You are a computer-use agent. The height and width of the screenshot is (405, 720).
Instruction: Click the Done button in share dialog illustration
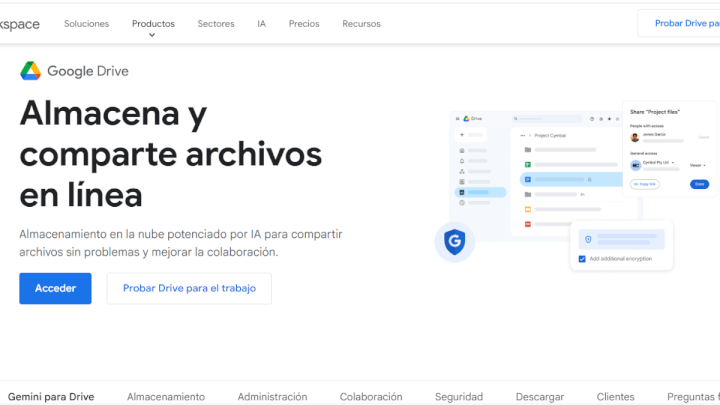pos(699,184)
